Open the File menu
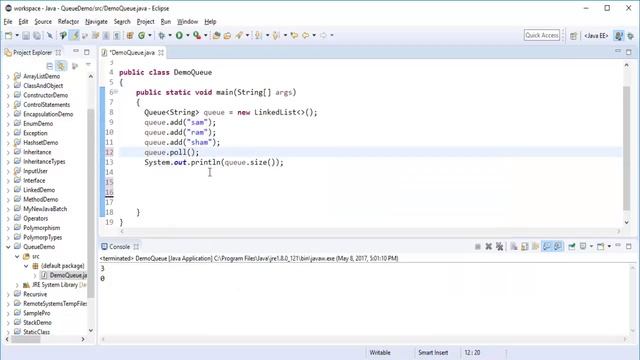 [x=8, y=22]
